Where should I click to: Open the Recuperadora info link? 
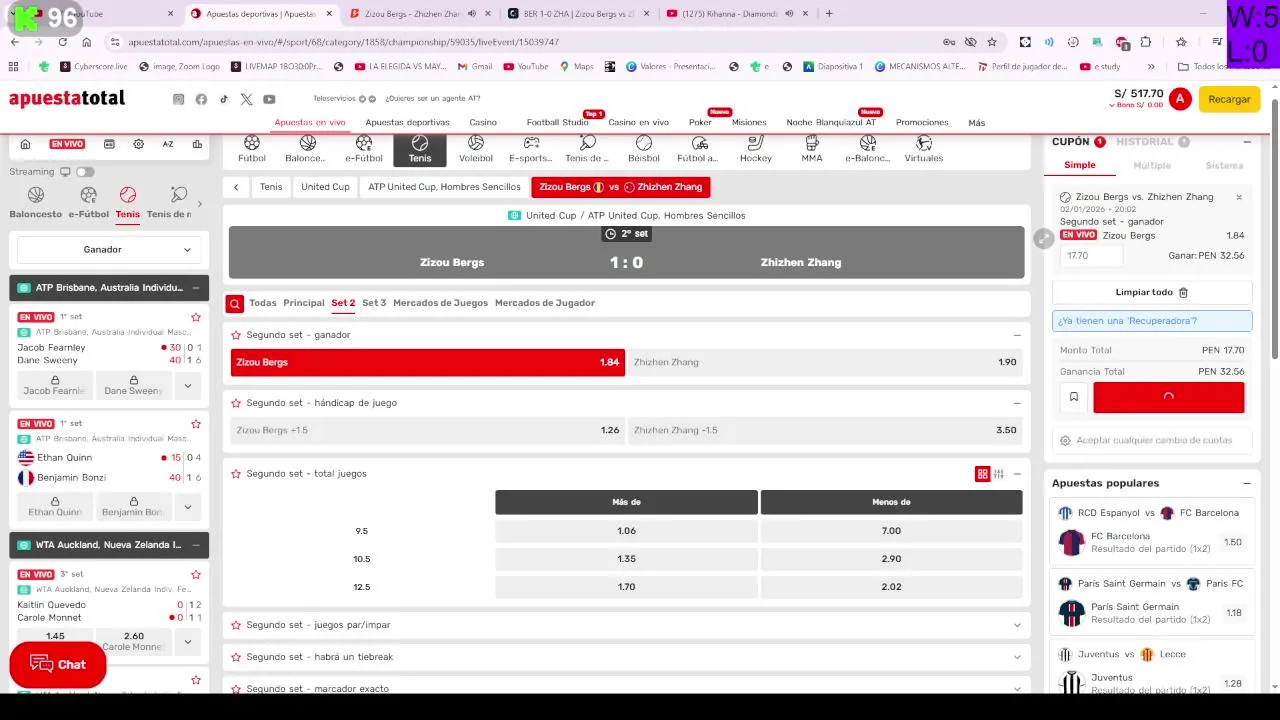[x=1152, y=321]
